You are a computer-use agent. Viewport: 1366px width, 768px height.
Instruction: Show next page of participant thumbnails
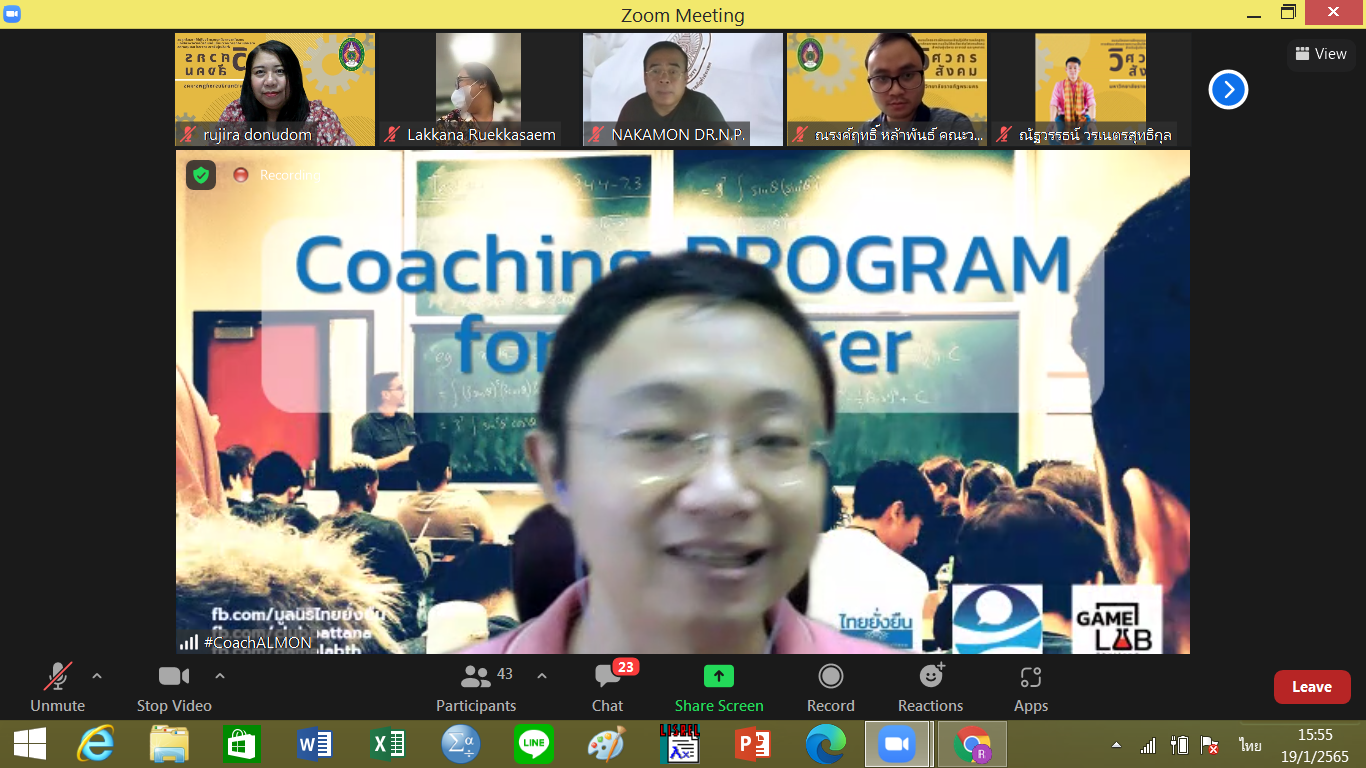[x=1228, y=90]
